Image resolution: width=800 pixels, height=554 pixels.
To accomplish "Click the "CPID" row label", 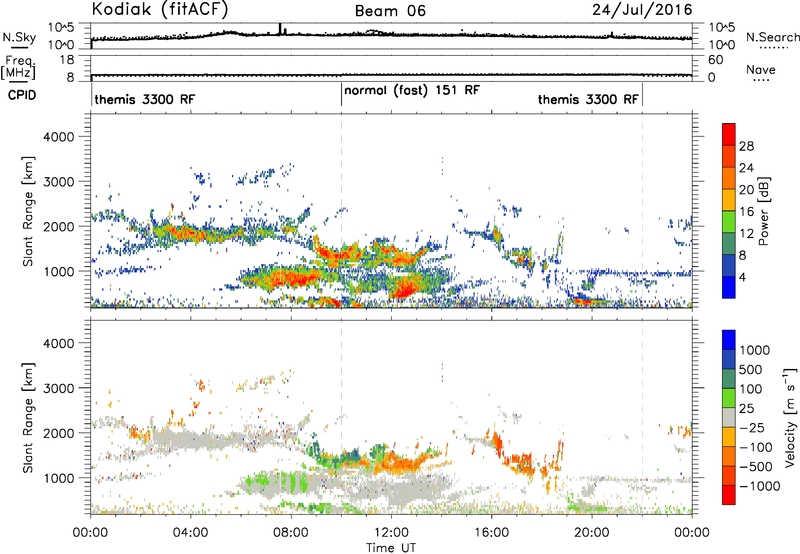I will click(22, 95).
